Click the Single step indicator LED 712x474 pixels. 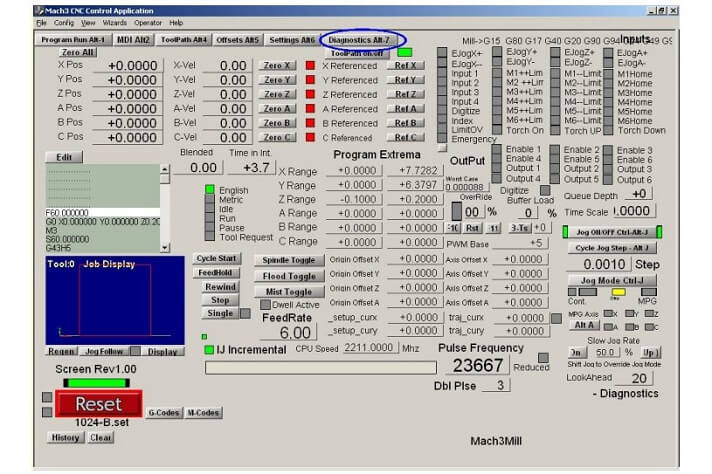pyautogui.click(x=245, y=313)
